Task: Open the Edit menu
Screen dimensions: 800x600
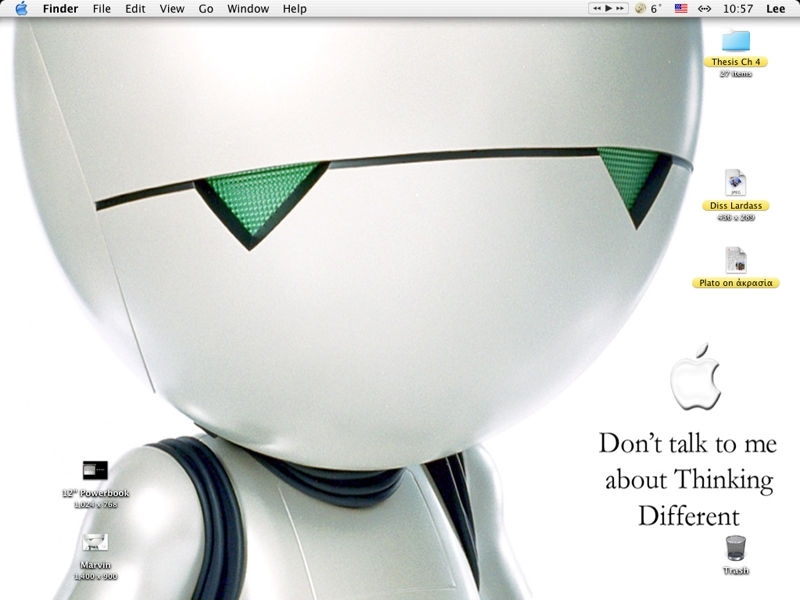Action: (x=135, y=9)
